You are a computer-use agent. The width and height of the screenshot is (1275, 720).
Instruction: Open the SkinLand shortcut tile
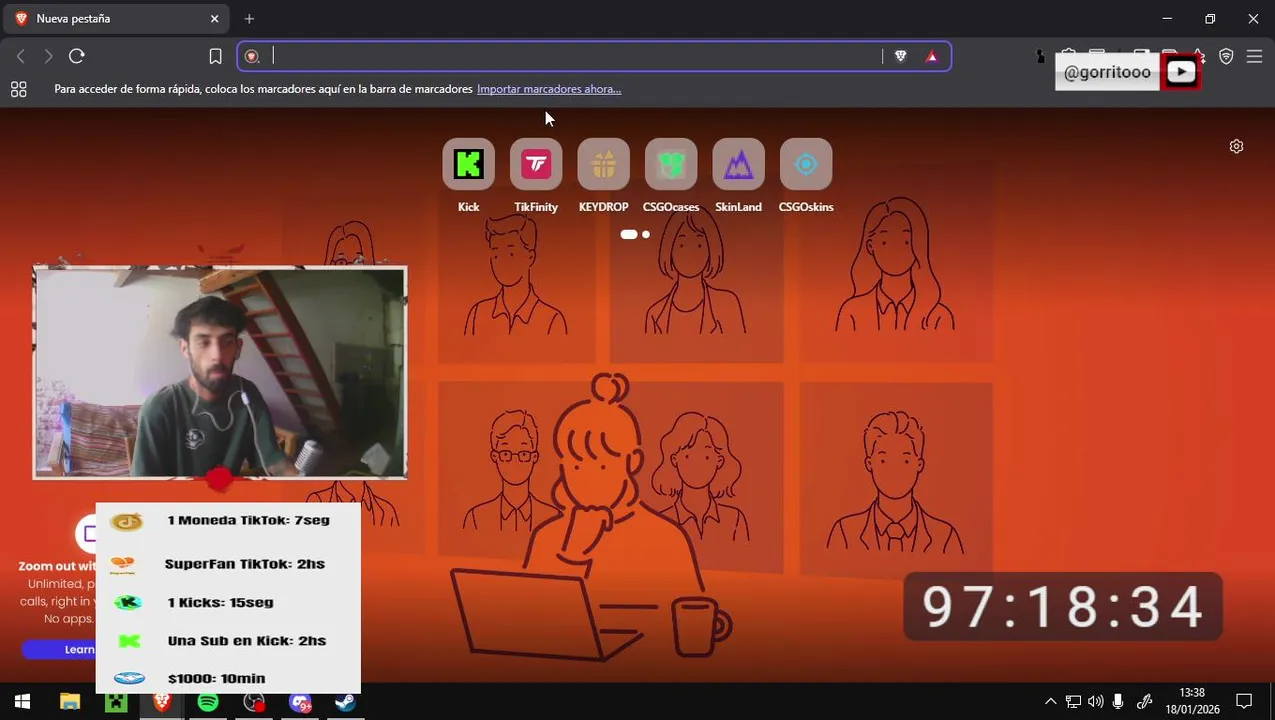pyautogui.click(x=738, y=164)
